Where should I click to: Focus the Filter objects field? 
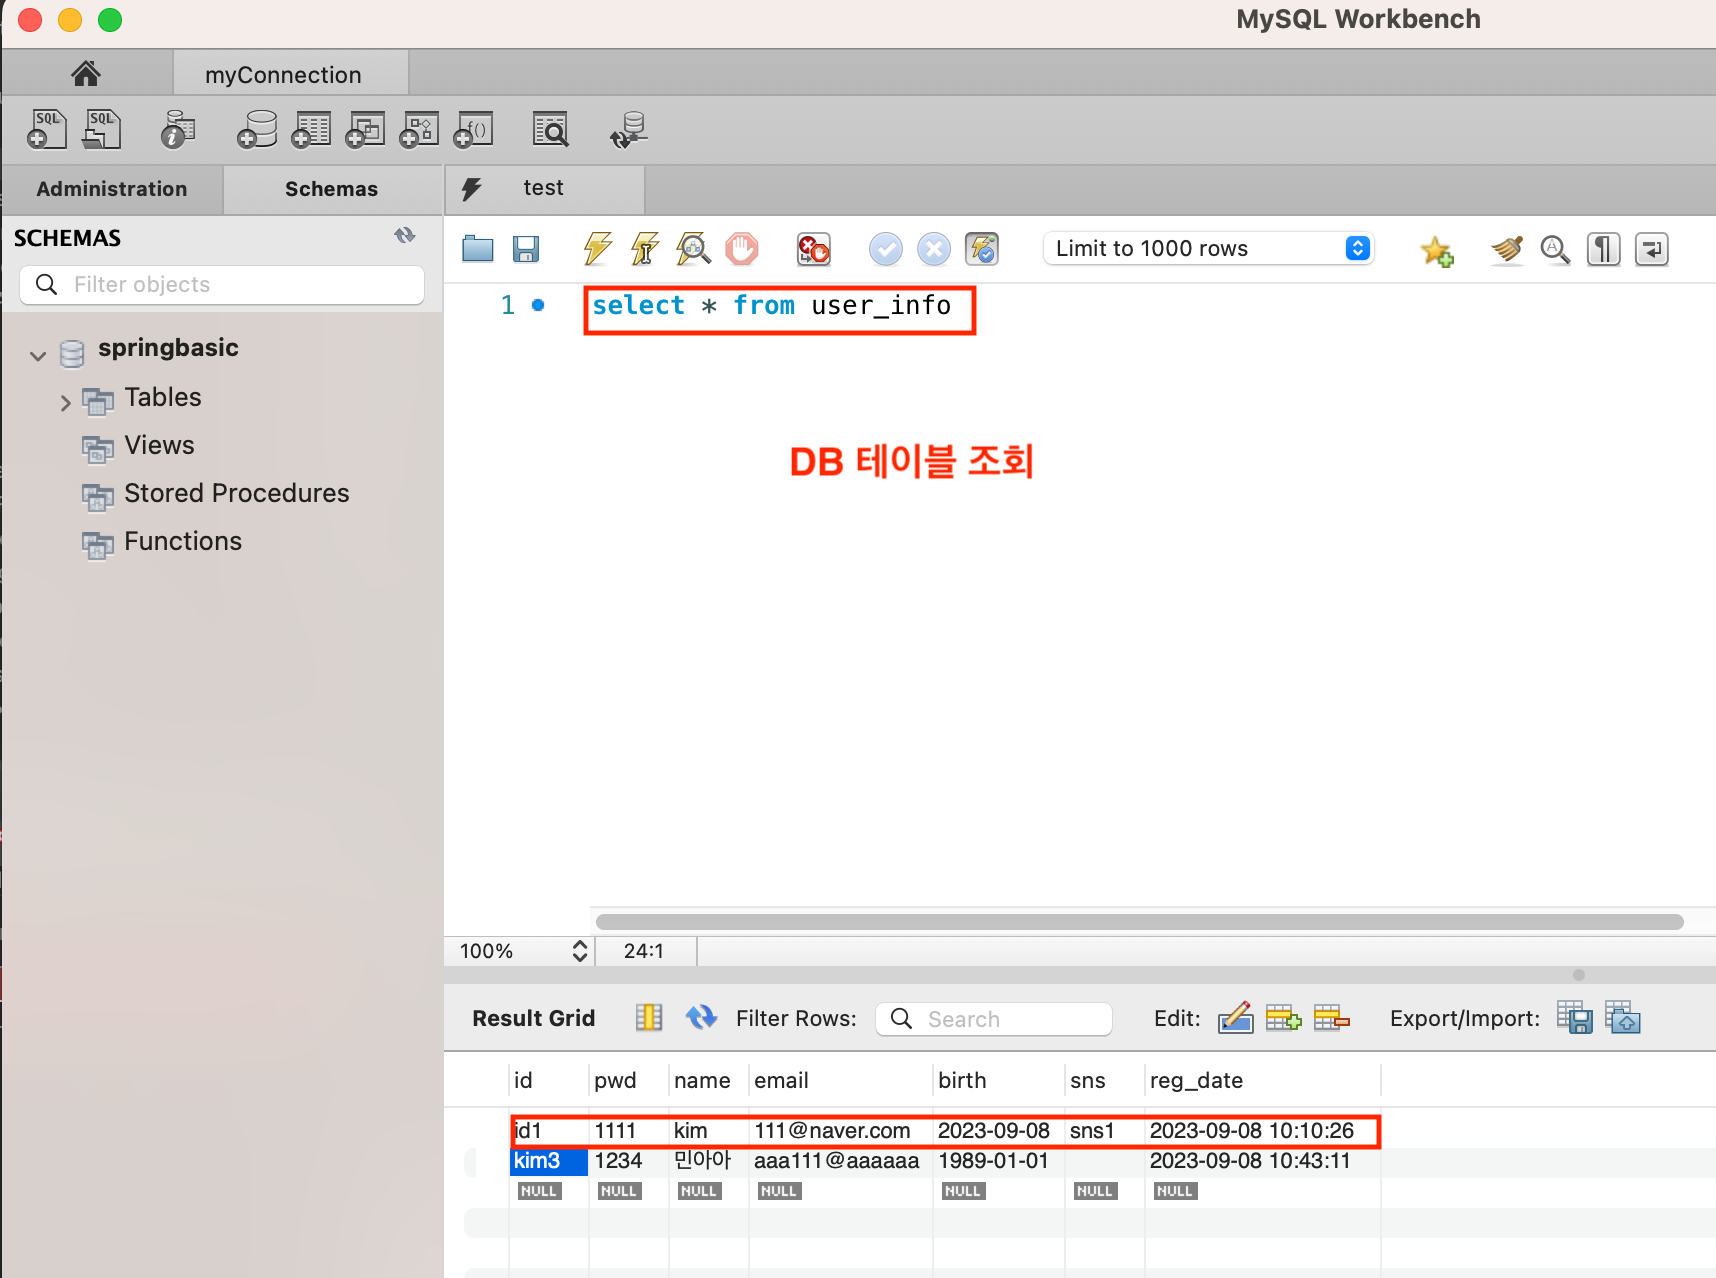click(x=222, y=285)
